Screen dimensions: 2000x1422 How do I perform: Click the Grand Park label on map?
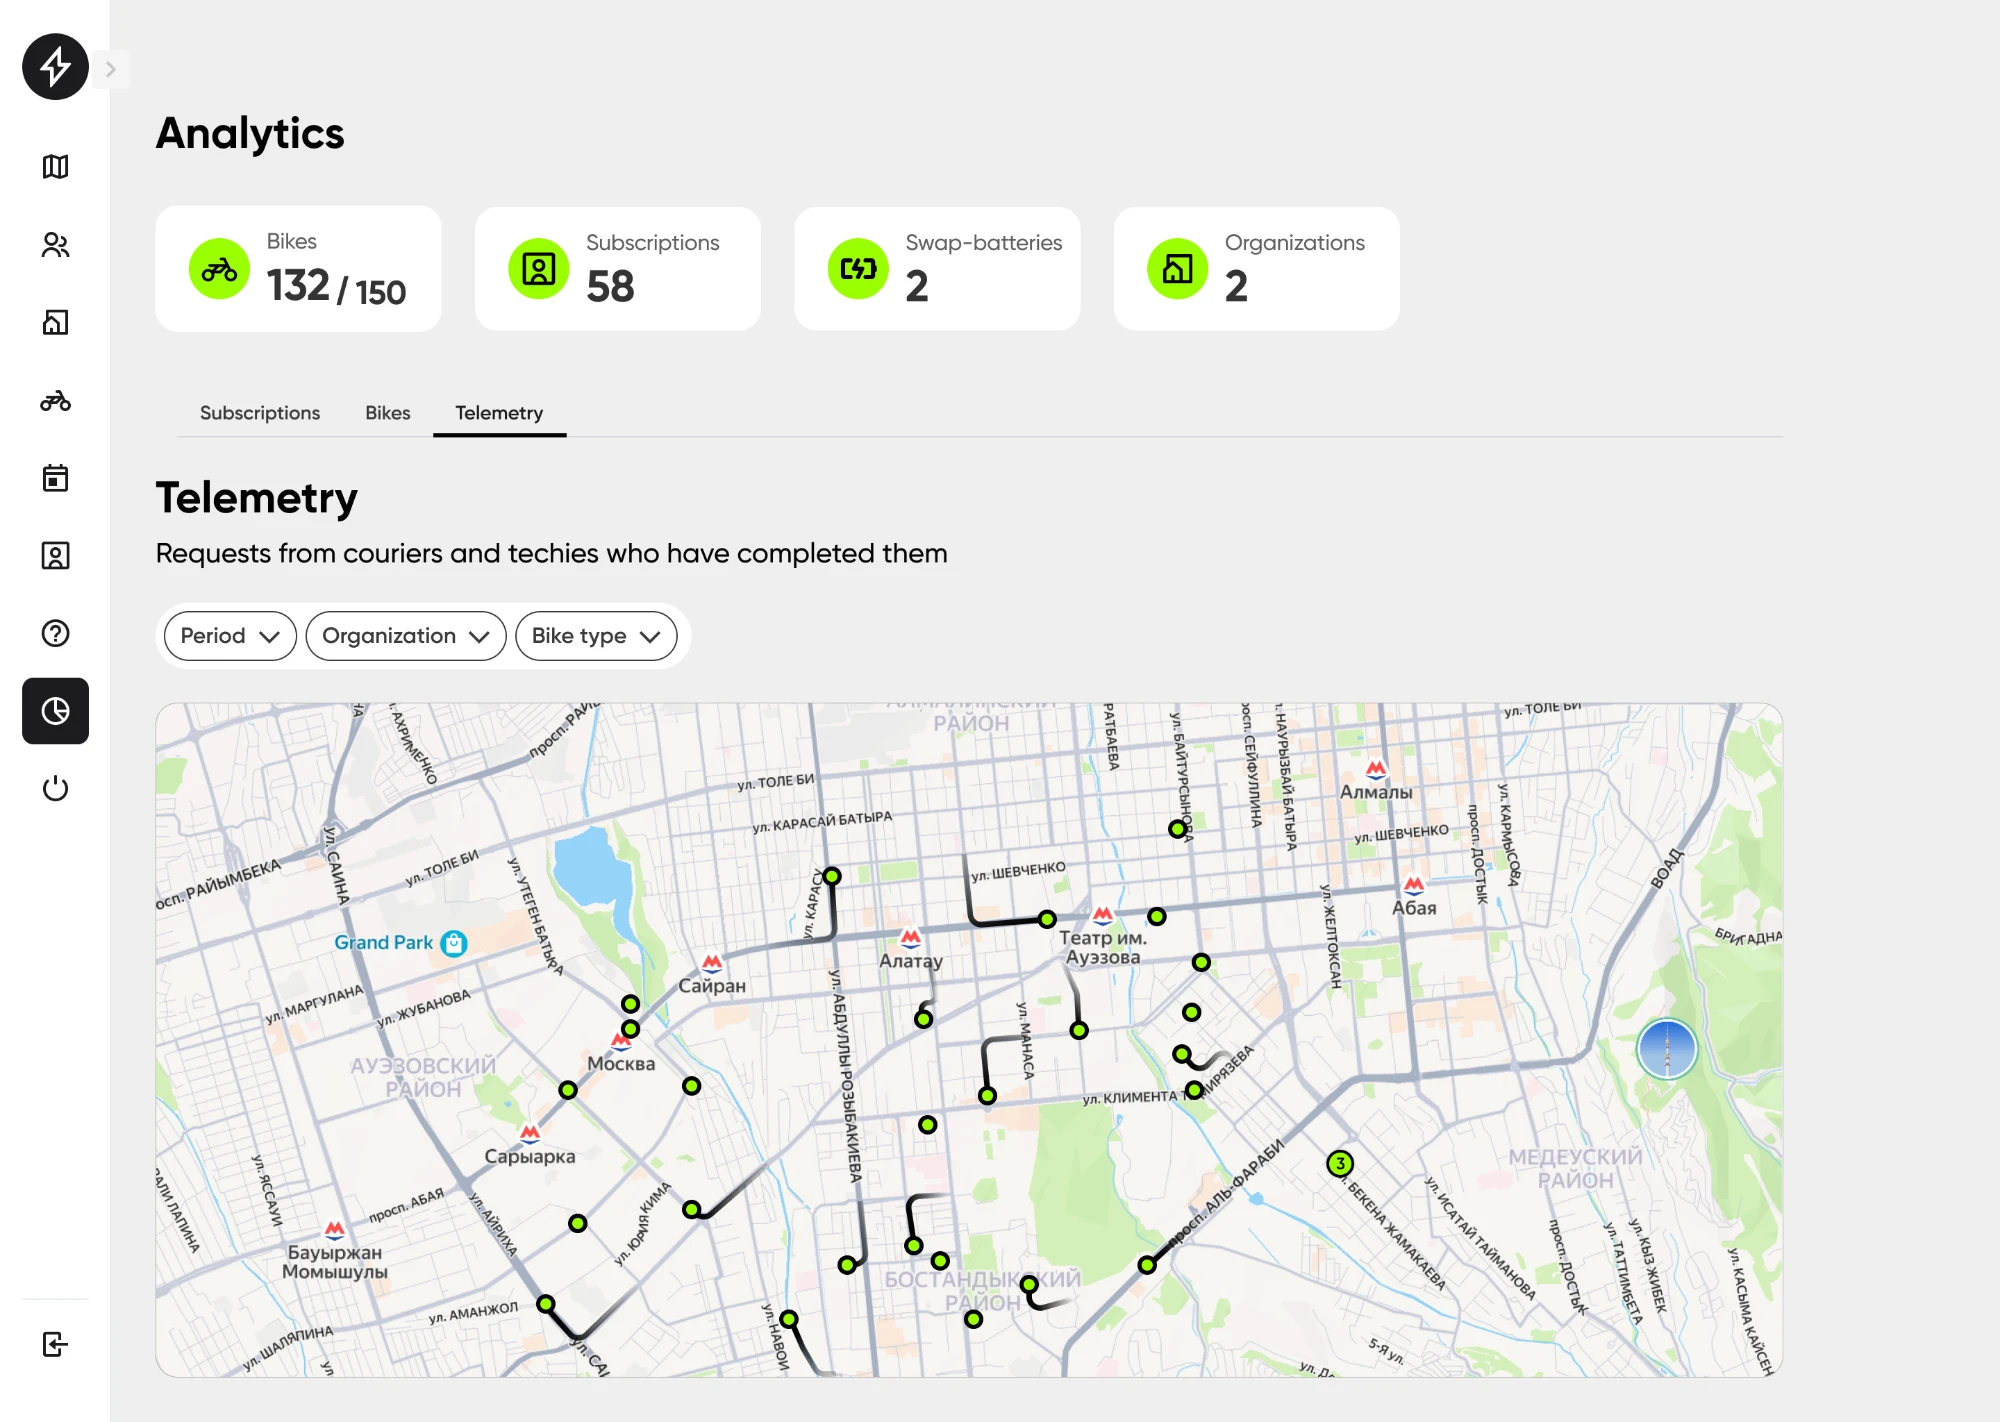pos(384,943)
